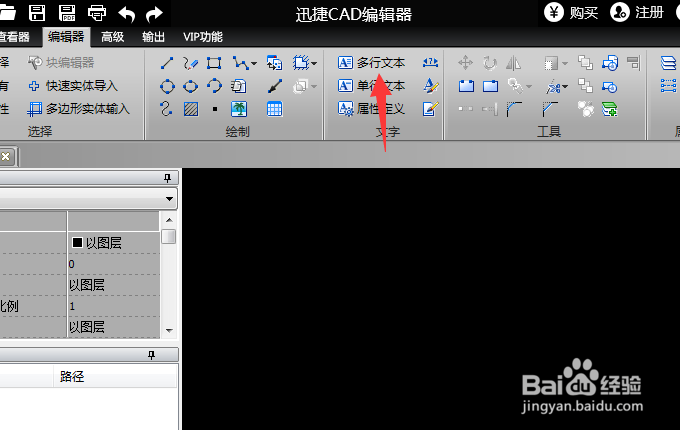This screenshot has width=680, height=430.
Task: Expand the properties panel object combo box
Action: (169, 199)
